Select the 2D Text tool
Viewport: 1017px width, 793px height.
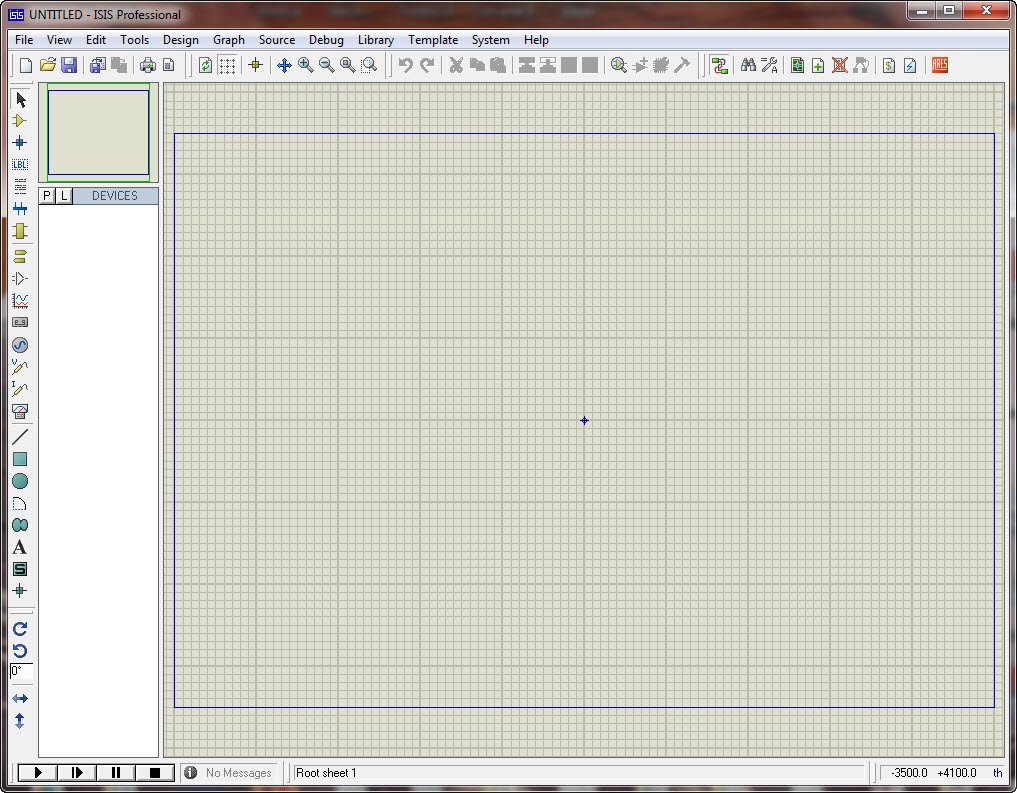click(x=20, y=547)
